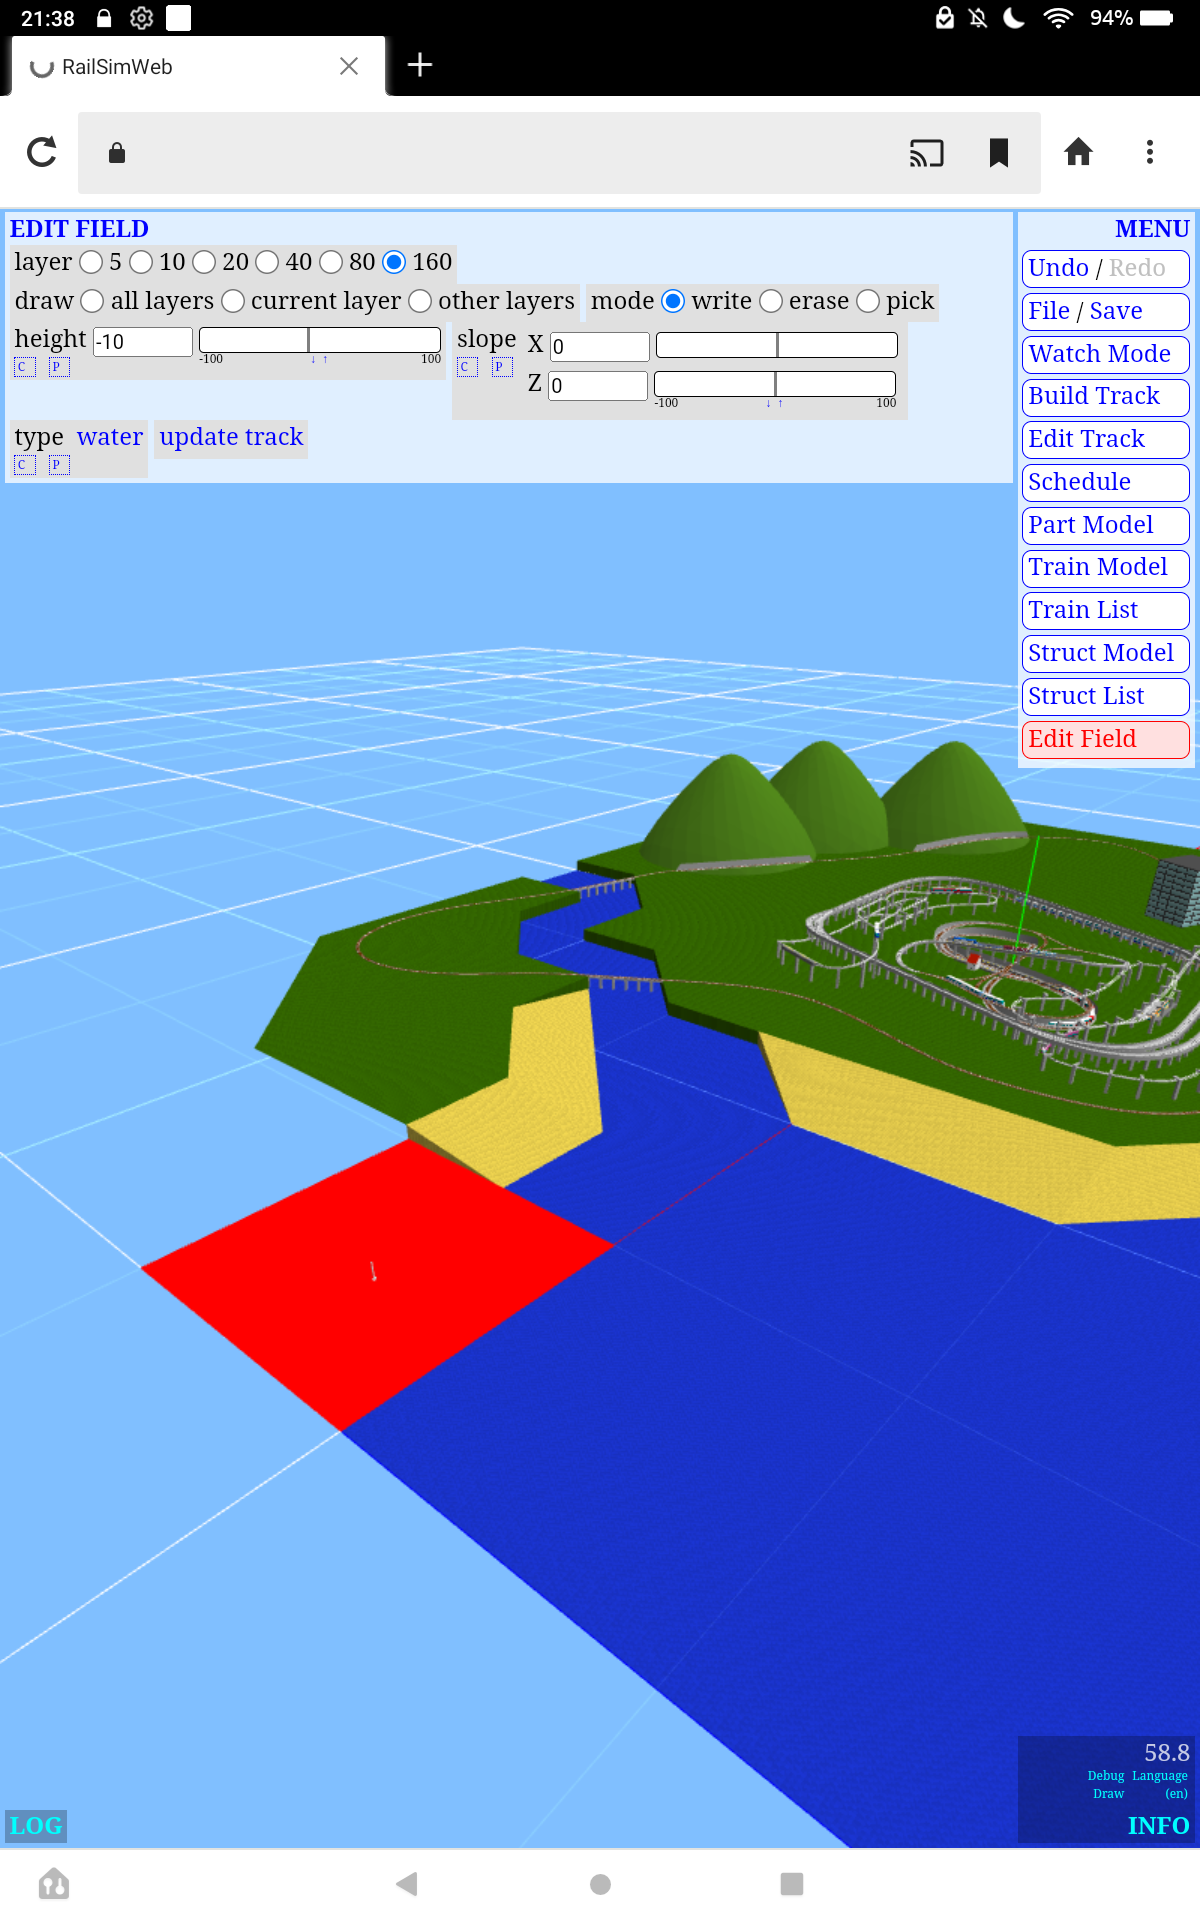The width and height of the screenshot is (1200, 1920).
Task: Click the update track link
Action: pos(231,437)
